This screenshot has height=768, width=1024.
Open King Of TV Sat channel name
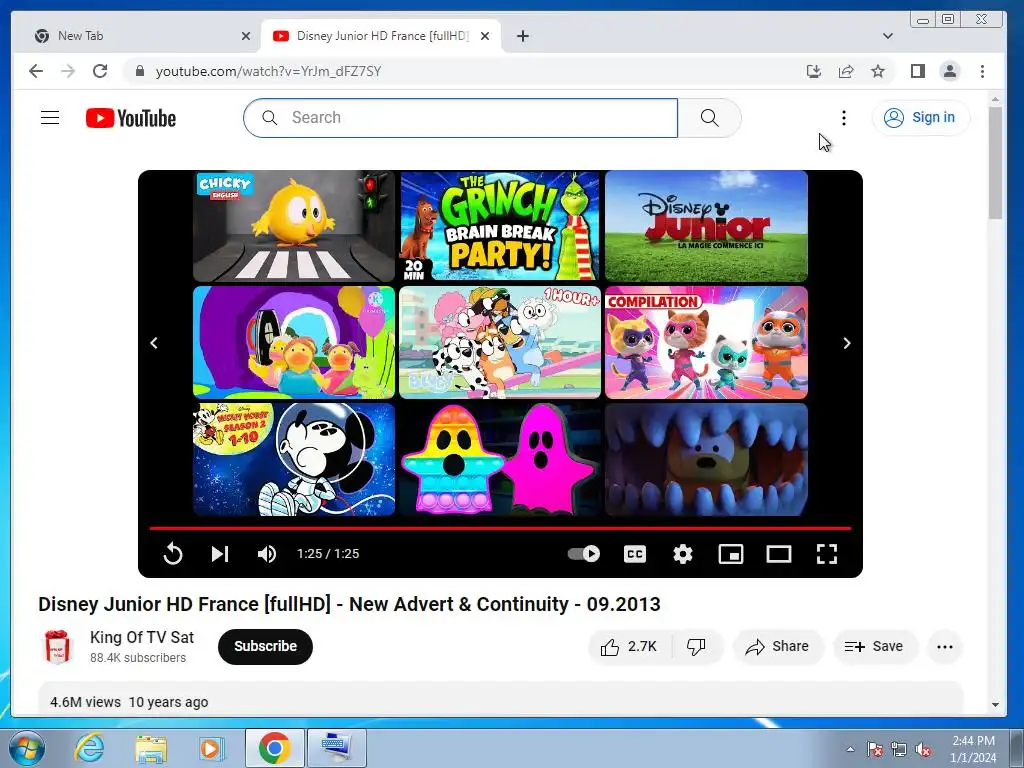(x=142, y=637)
